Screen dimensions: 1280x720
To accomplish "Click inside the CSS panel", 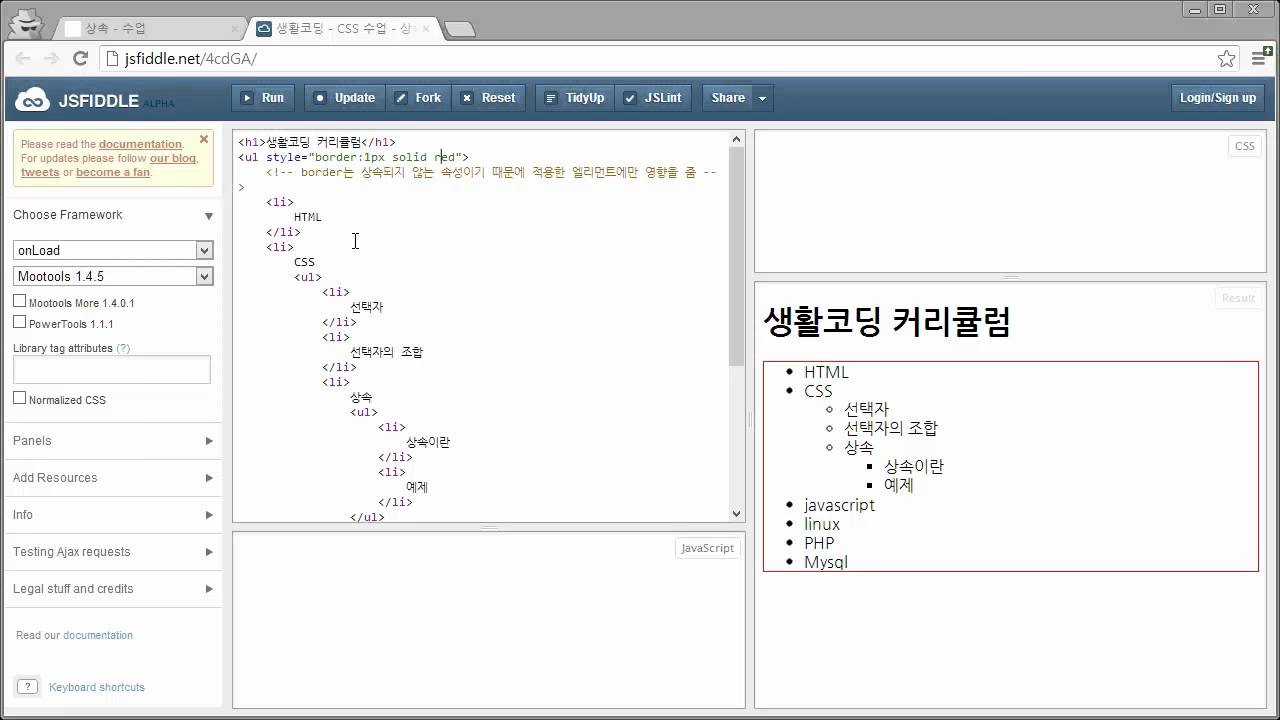I will [1010, 201].
